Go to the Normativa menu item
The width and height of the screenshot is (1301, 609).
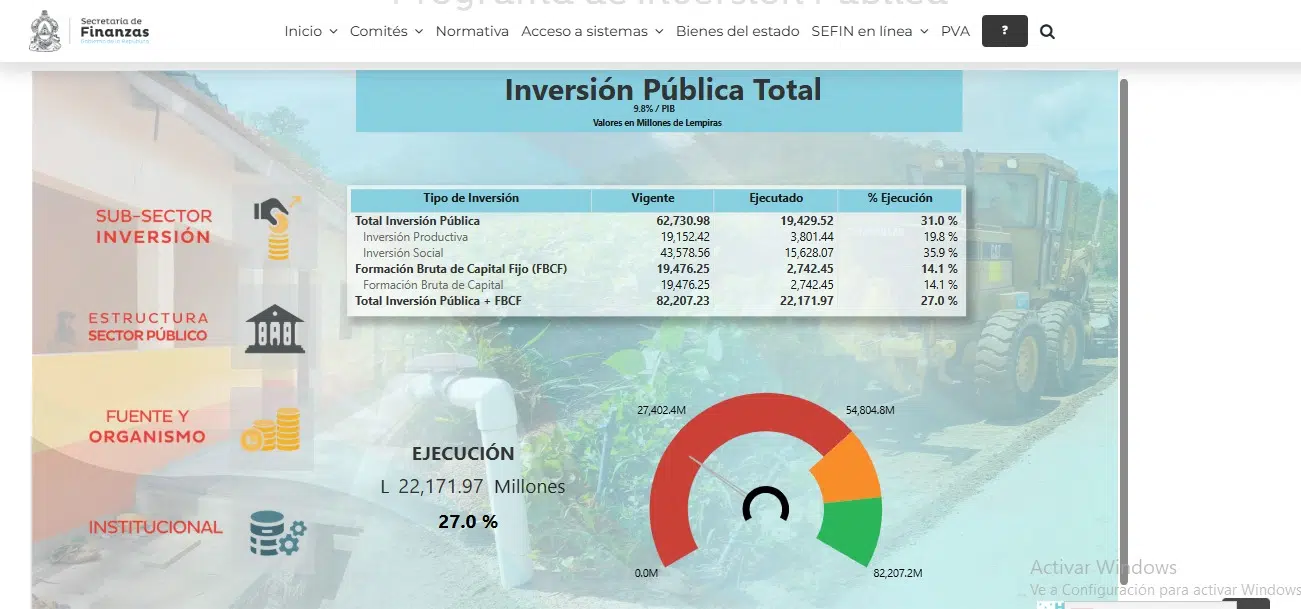pyautogui.click(x=472, y=32)
